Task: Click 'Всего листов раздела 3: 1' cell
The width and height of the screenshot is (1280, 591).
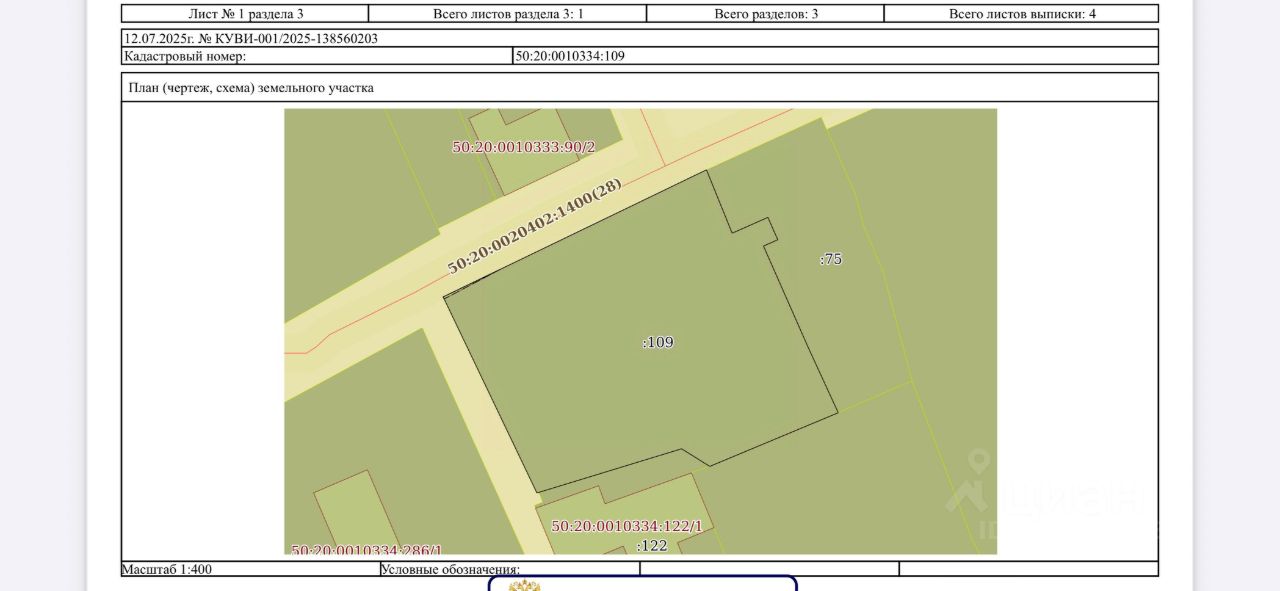Action: click(x=508, y=14)
